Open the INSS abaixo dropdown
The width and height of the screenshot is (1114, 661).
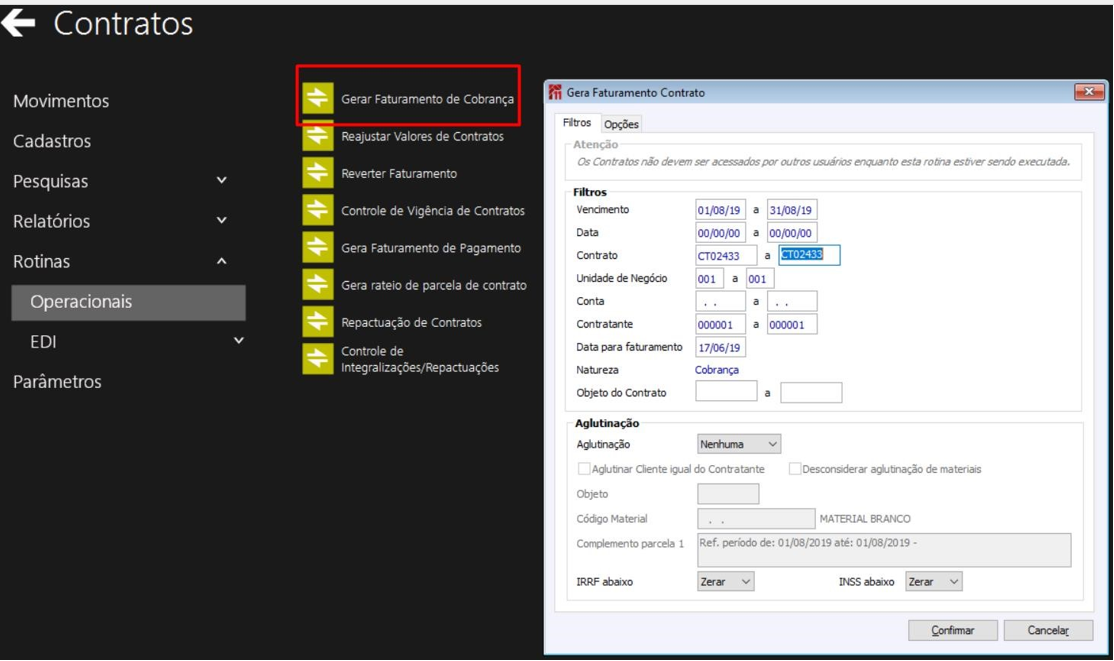pos(934,581)
